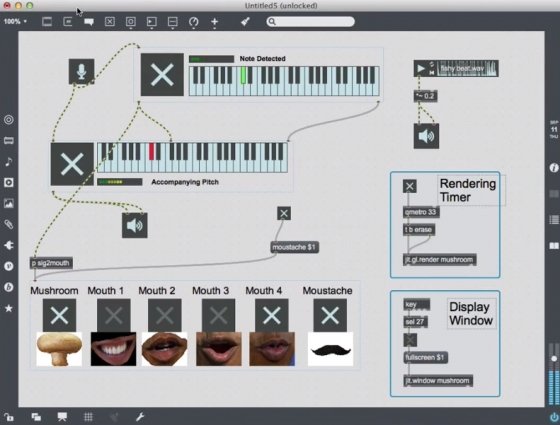Click the search field in the toolbar
This screenshot has height=425, width=560.
coord(310,21)
